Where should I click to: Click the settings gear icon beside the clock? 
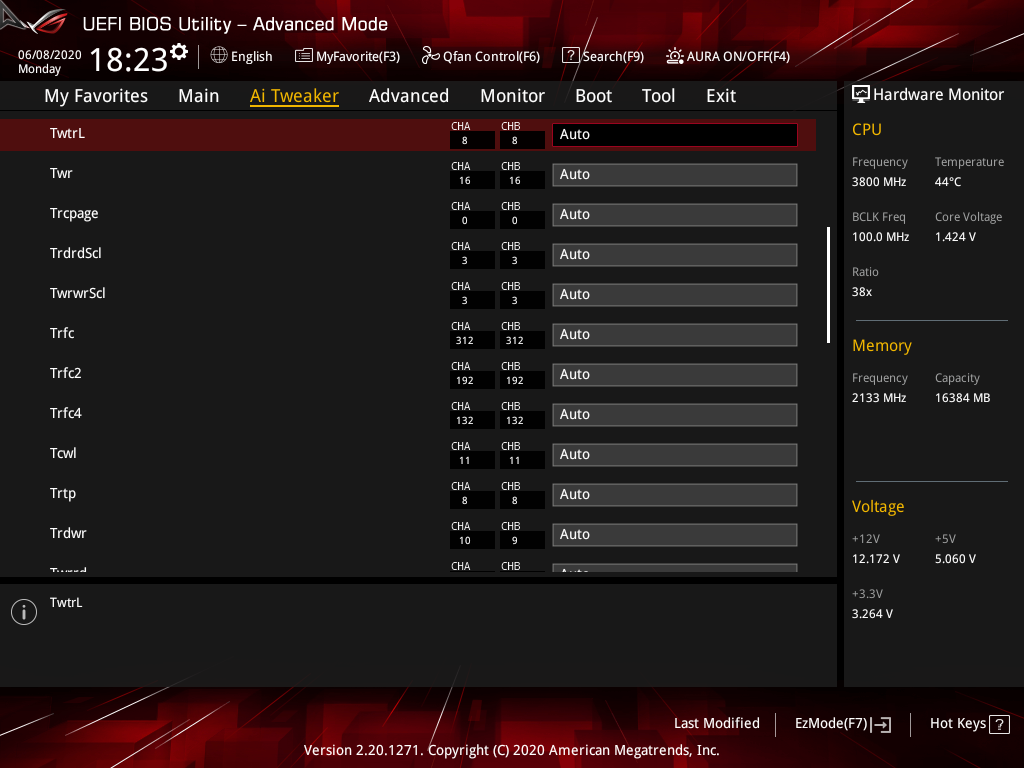pyautogui.click(x=179, y=52)
